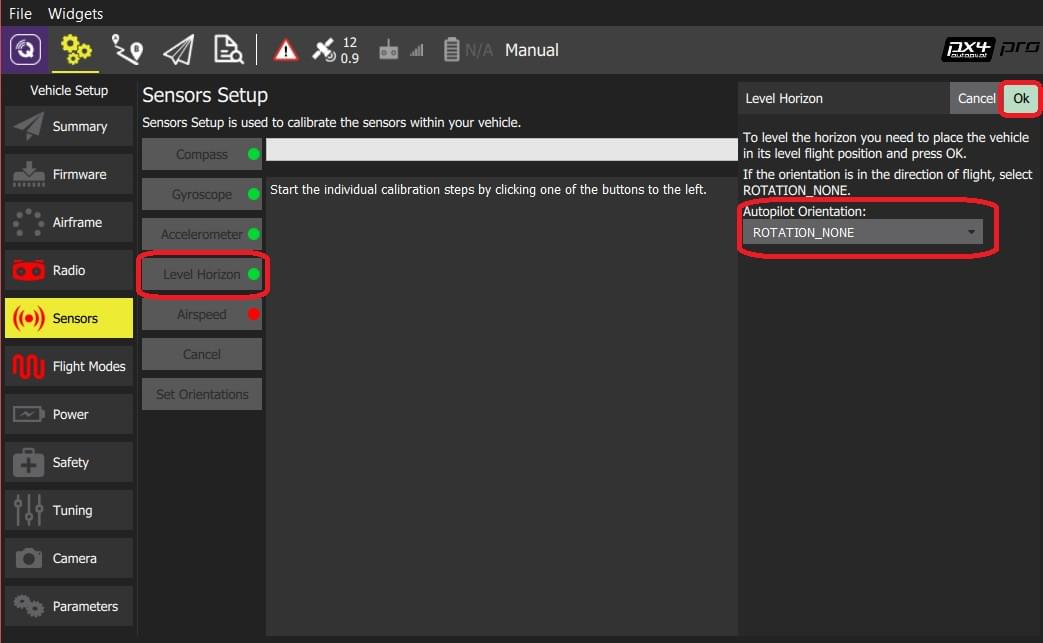The height and width of the screenshot is (643, 1043).
Task: Open the Flight Modes setup page
Action: click(x=69, y=366)
